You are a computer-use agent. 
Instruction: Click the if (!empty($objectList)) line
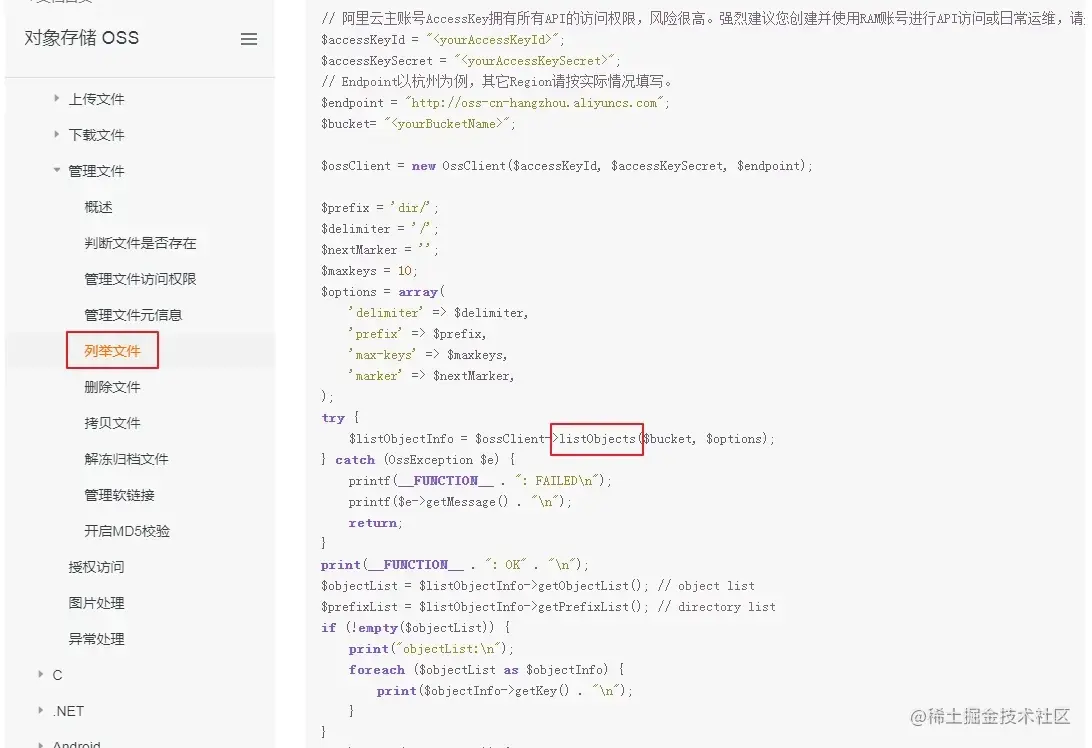416,628
